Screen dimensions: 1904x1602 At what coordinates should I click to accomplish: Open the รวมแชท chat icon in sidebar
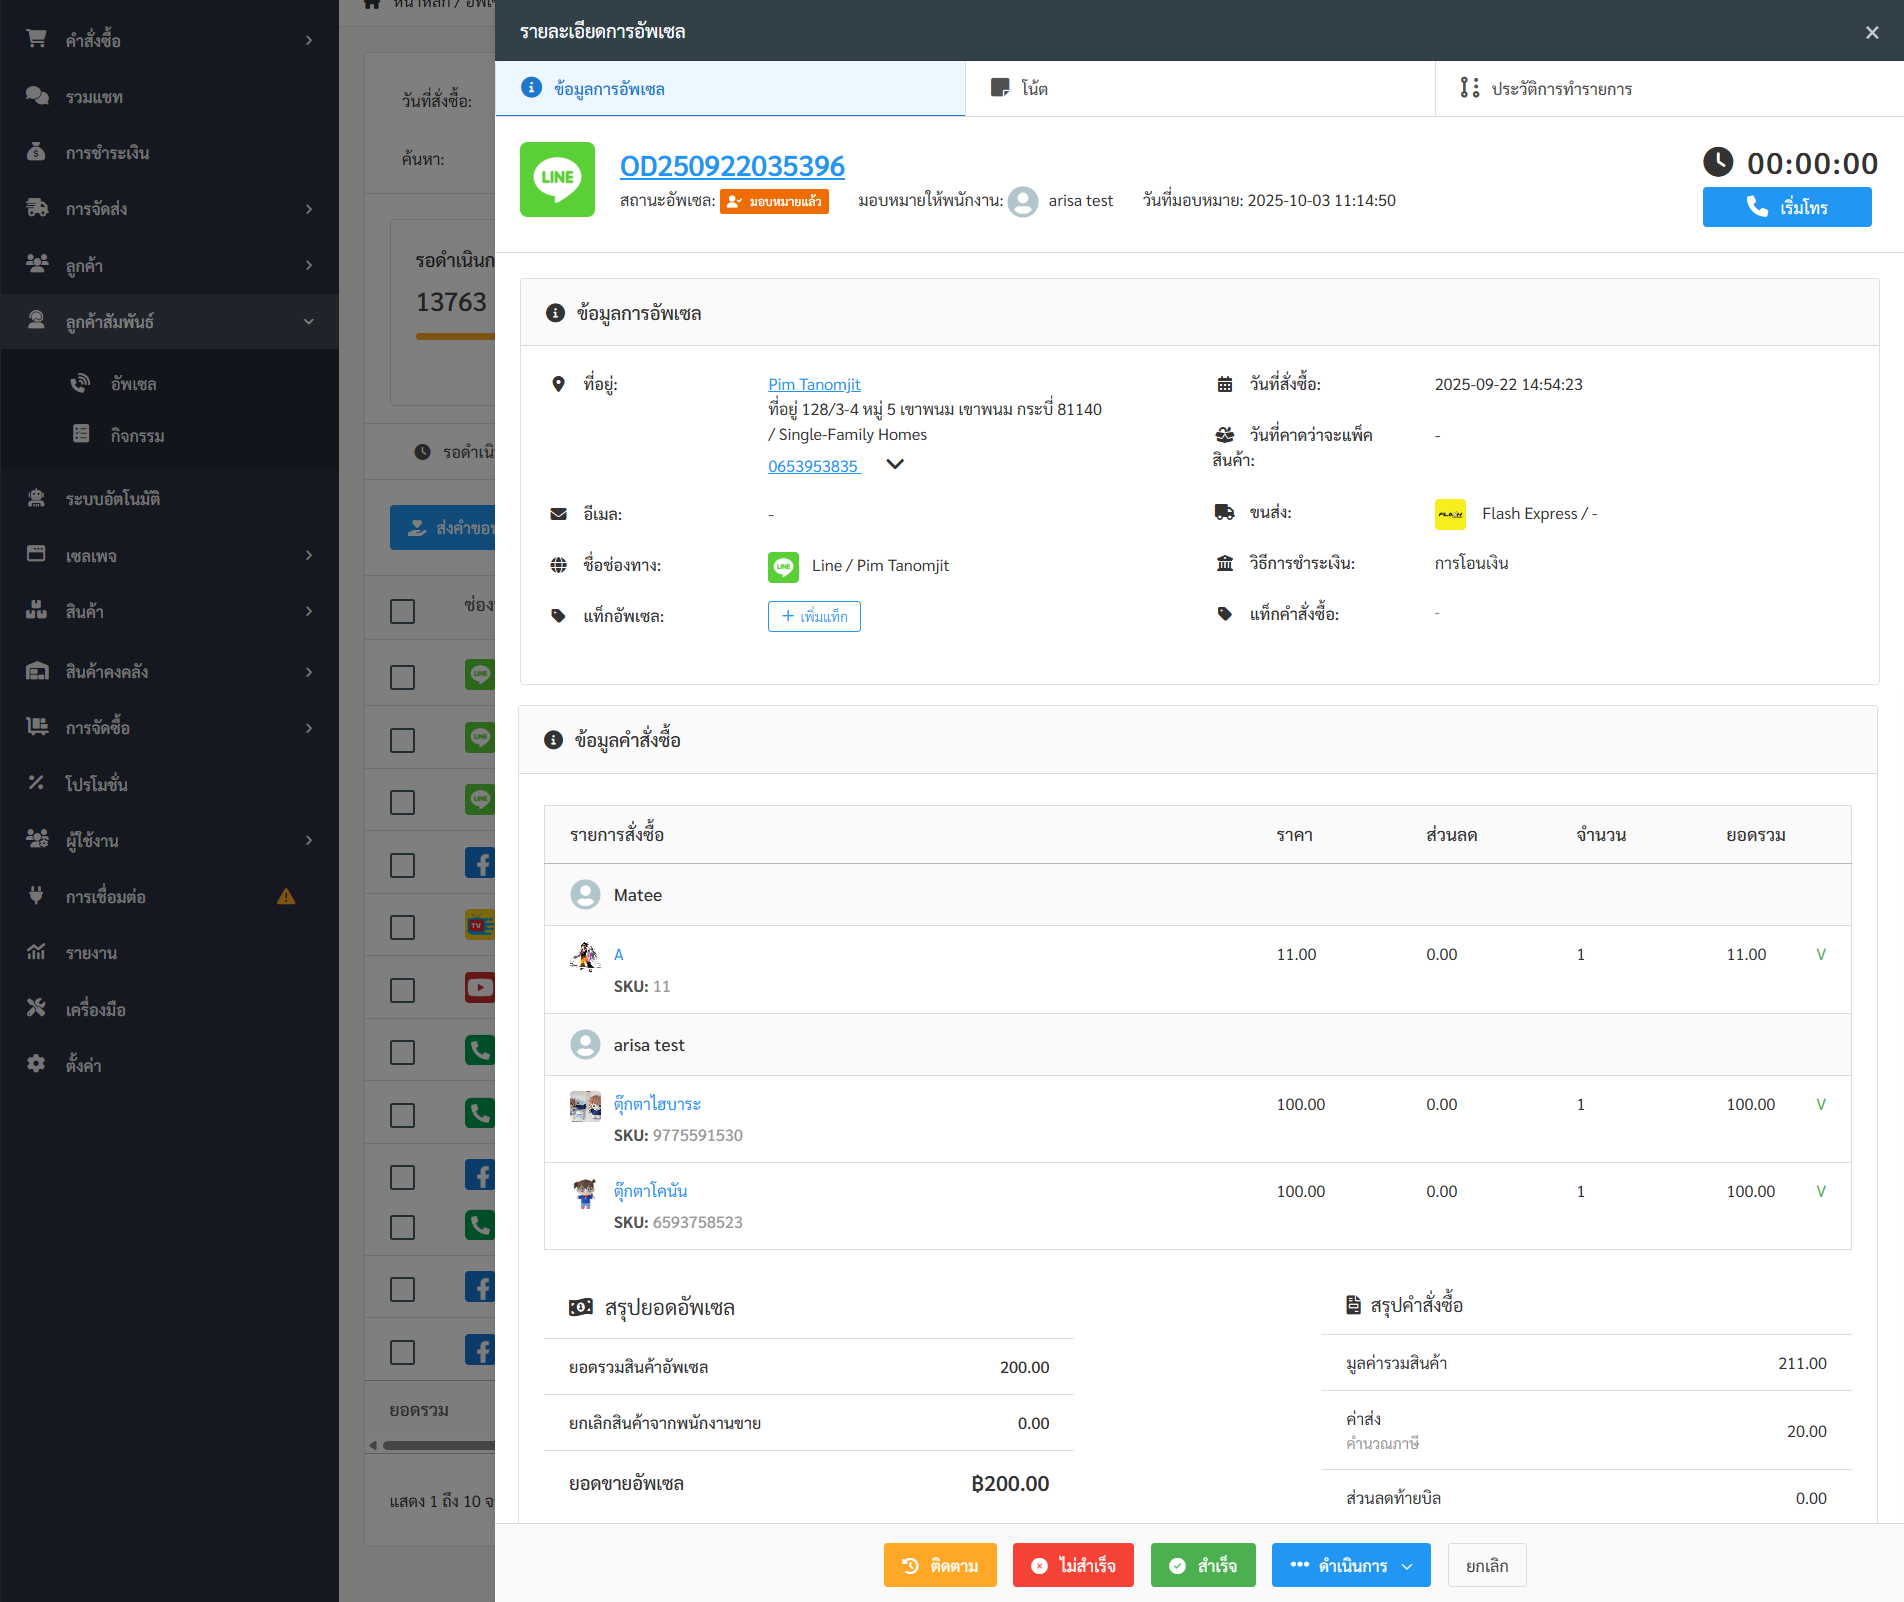37,97
